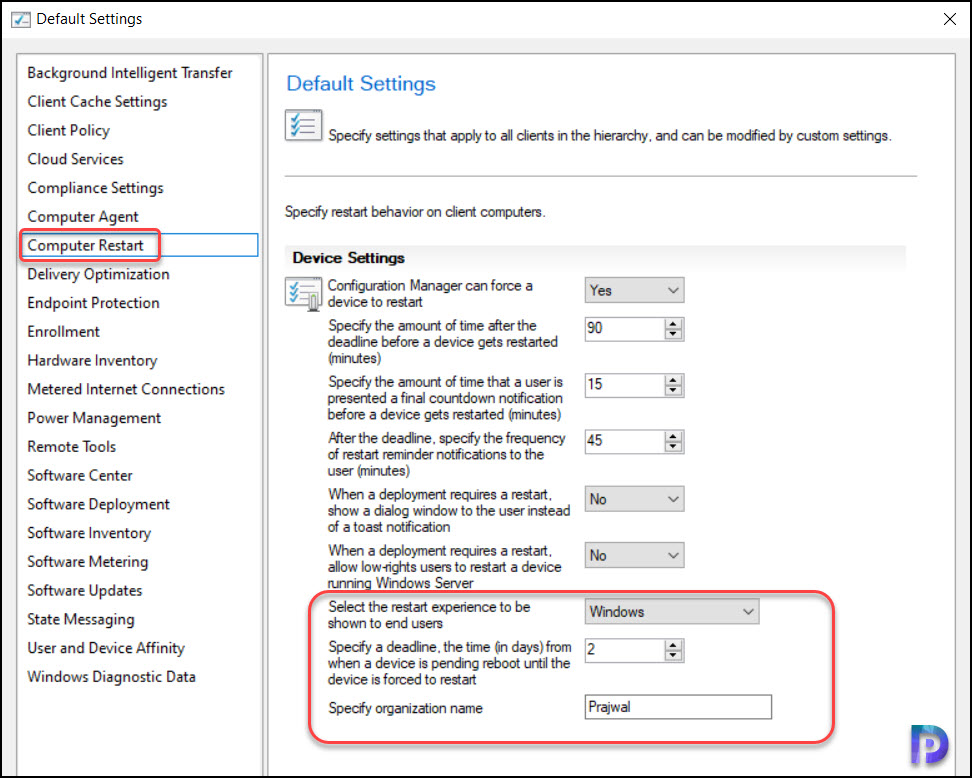Open Software Inventory settings

click(89, 533)
